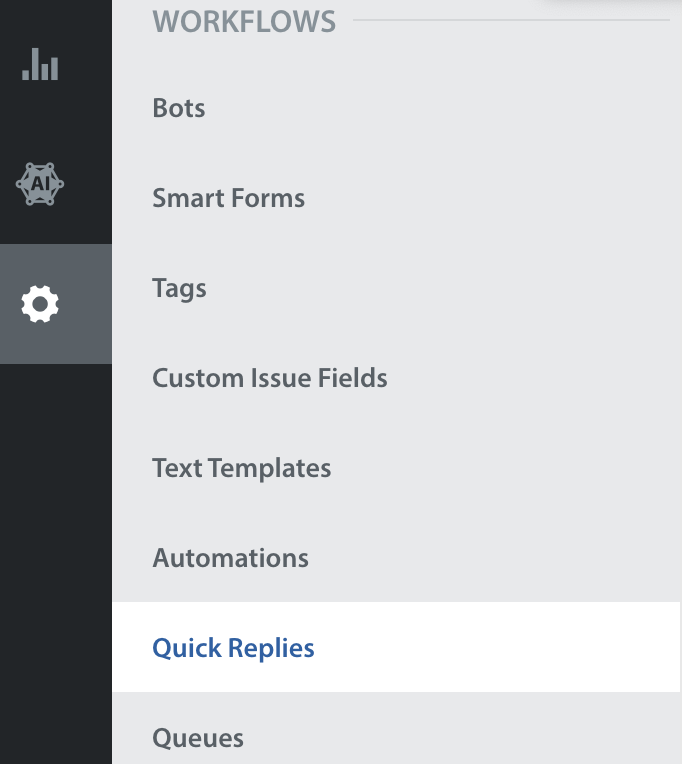Select the Settings gear icon

coord(40,304)
